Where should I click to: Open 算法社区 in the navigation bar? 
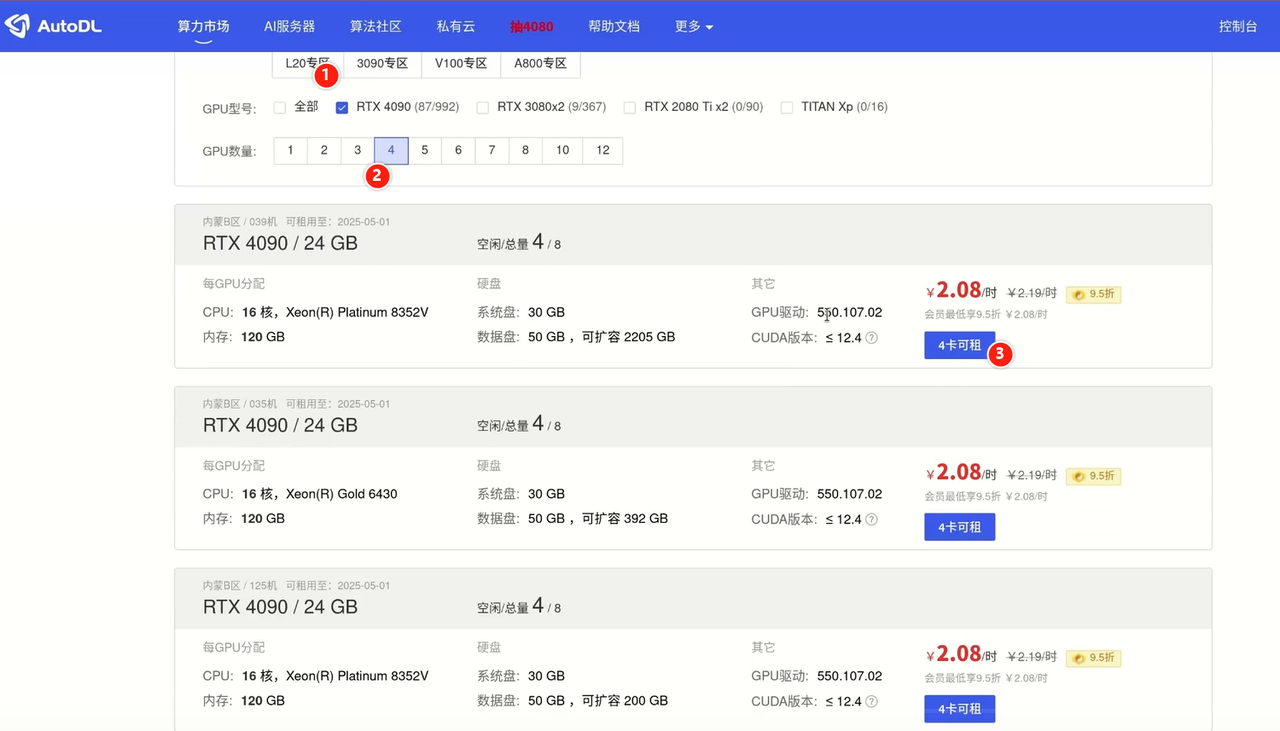375,26
